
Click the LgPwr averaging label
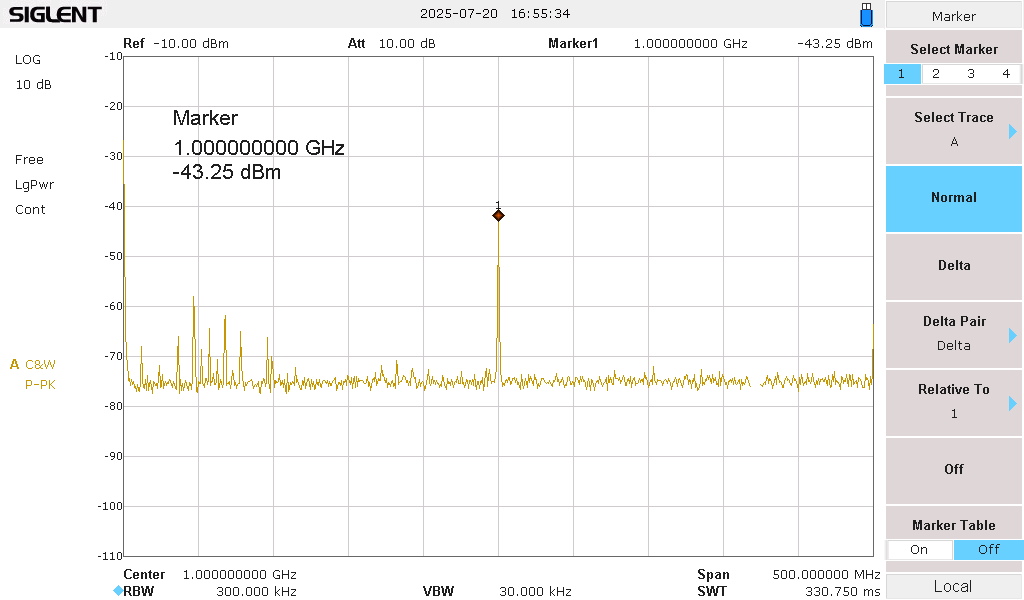(x=35, y=185)
